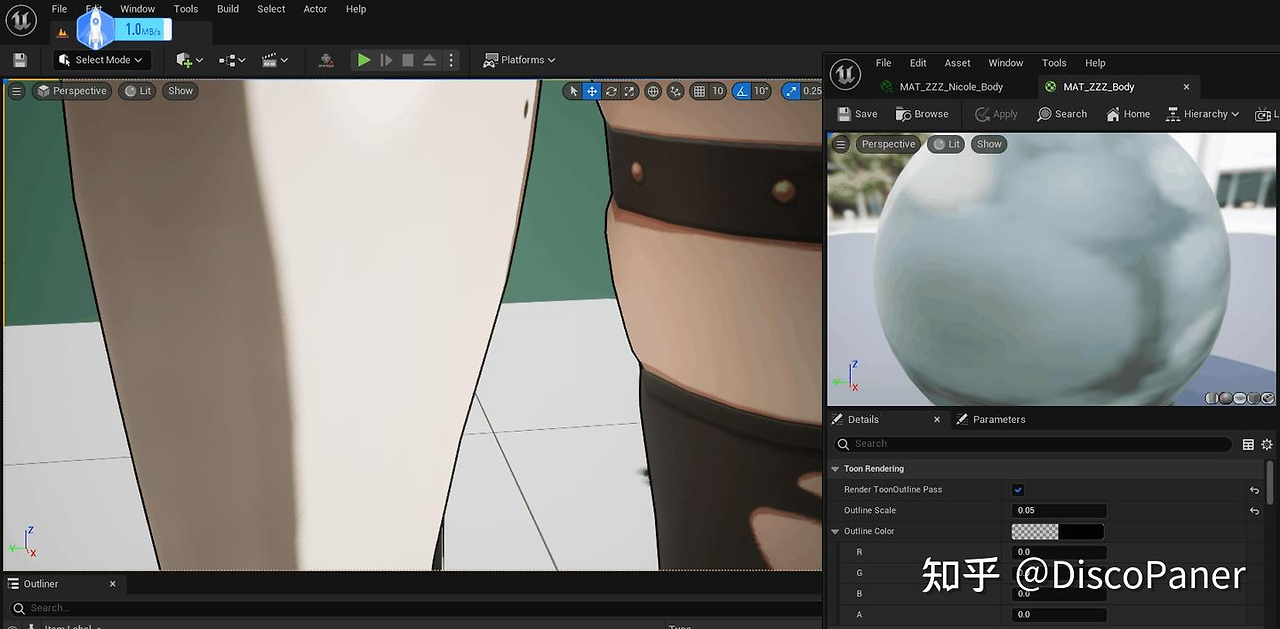Image resolution: width=1280 pixels, height=629 pixels.
Task: Select the arrow selection mode in viewport toolbar
Action: (x=573, y=91)
